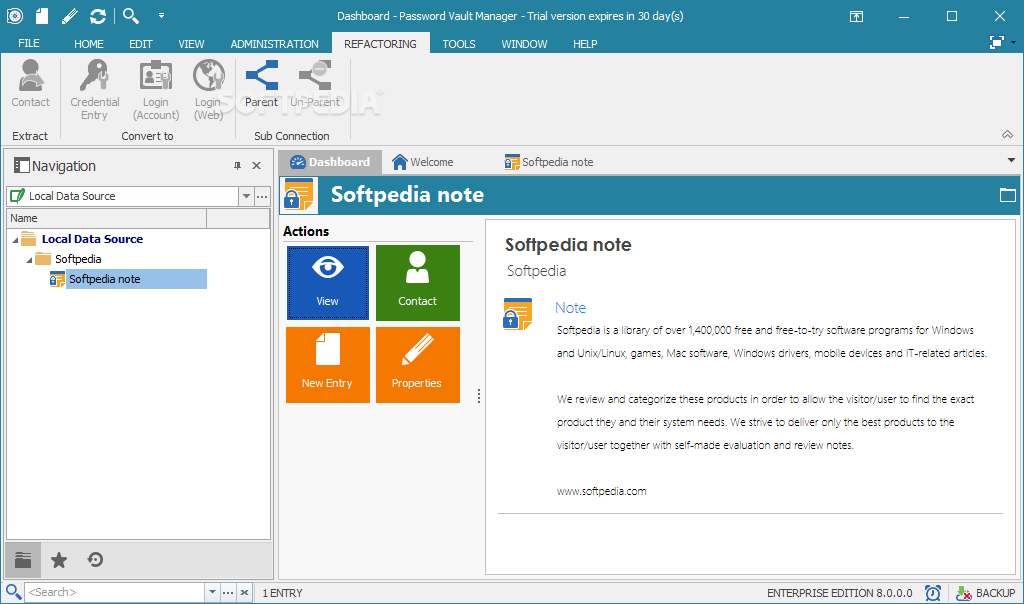Screen dimensions: 1024x604
Task: Switch to the EDIT ribbon tab
Action: pyautogui.click(x=140, y=44)
